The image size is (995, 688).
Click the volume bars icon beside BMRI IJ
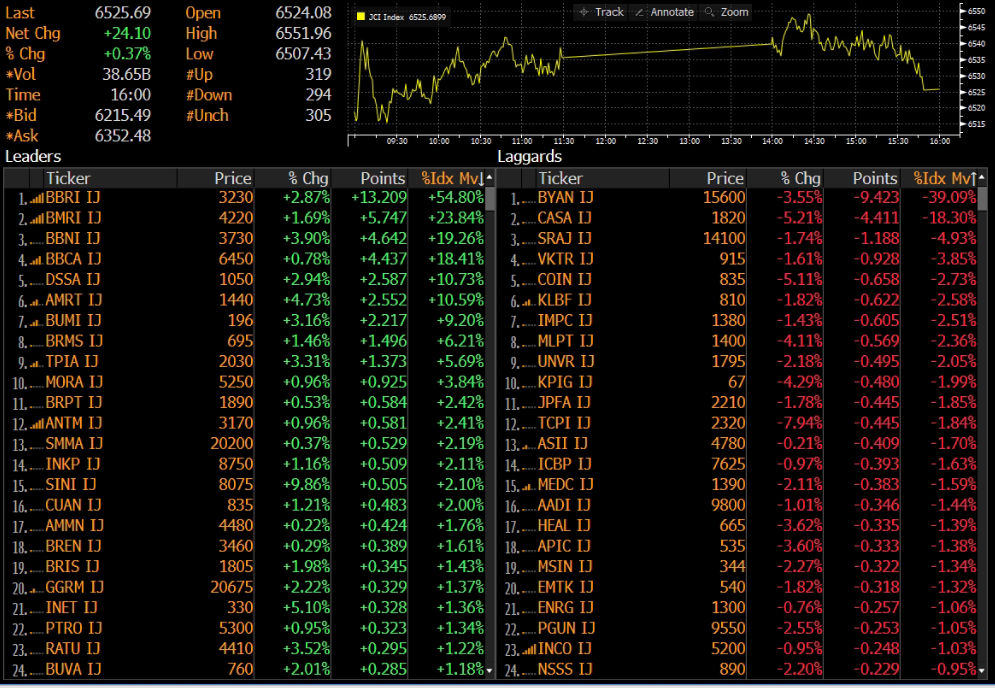pyautogui.click(x=37, y=219)
